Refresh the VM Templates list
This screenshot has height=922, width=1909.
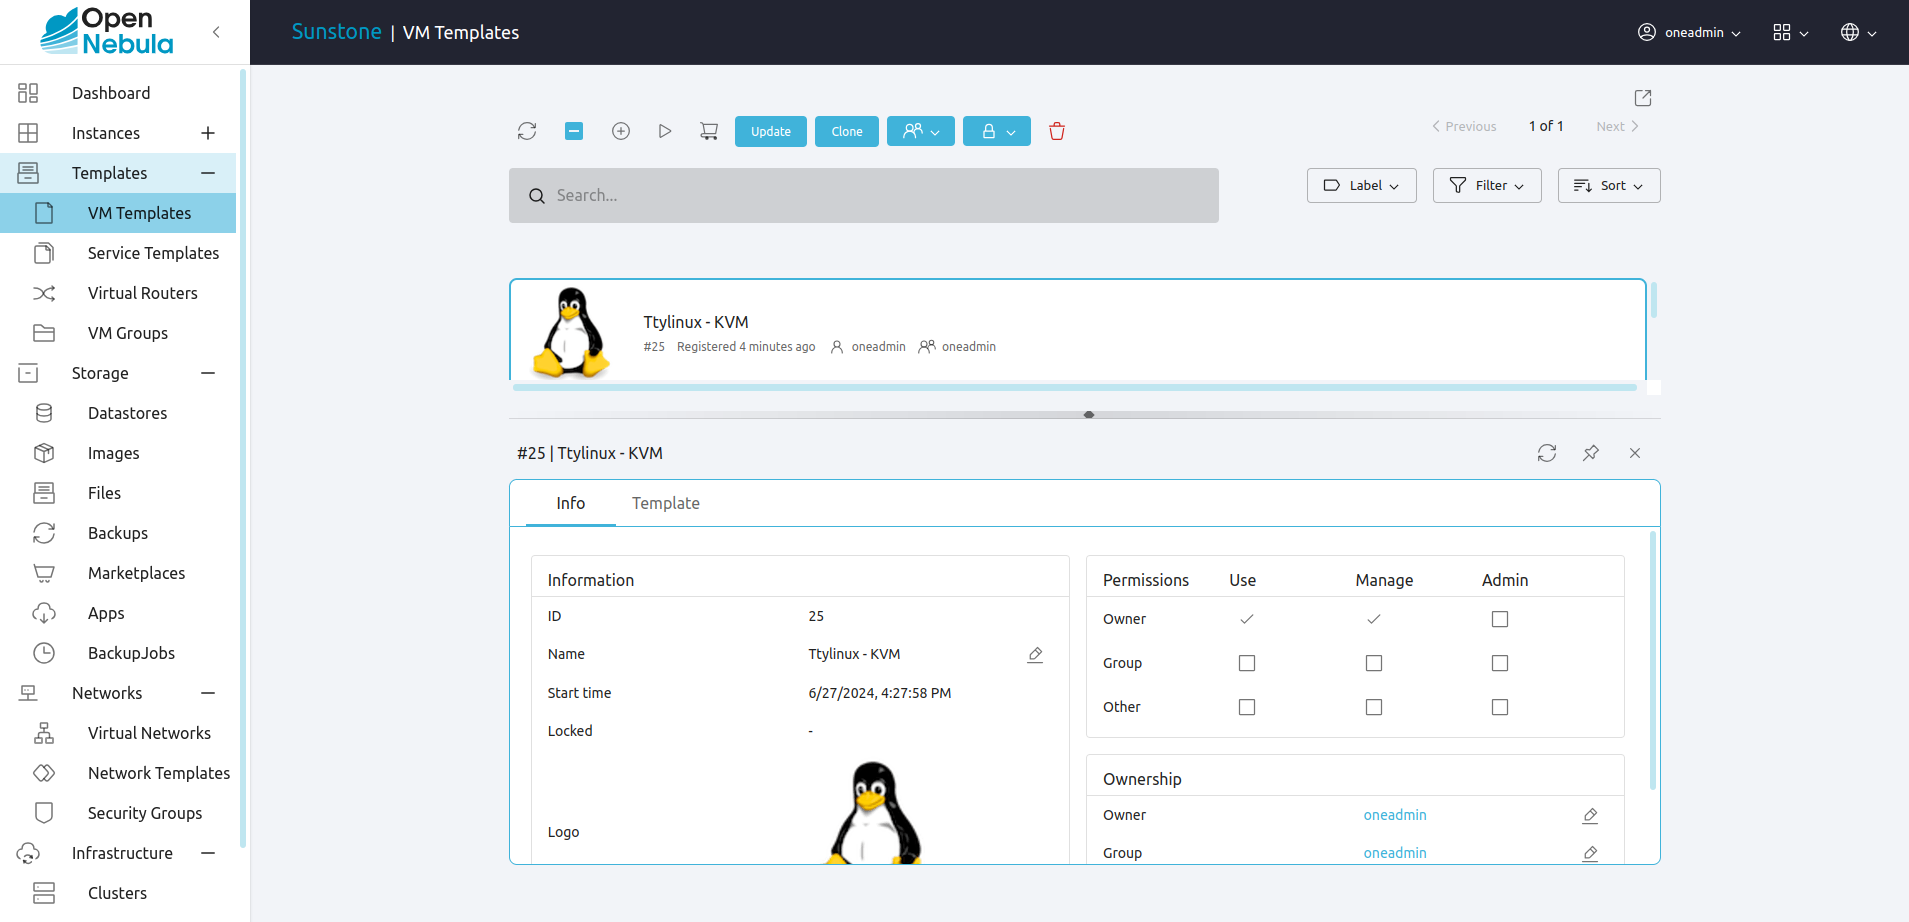pyautogui.click(x=527, y=131)
